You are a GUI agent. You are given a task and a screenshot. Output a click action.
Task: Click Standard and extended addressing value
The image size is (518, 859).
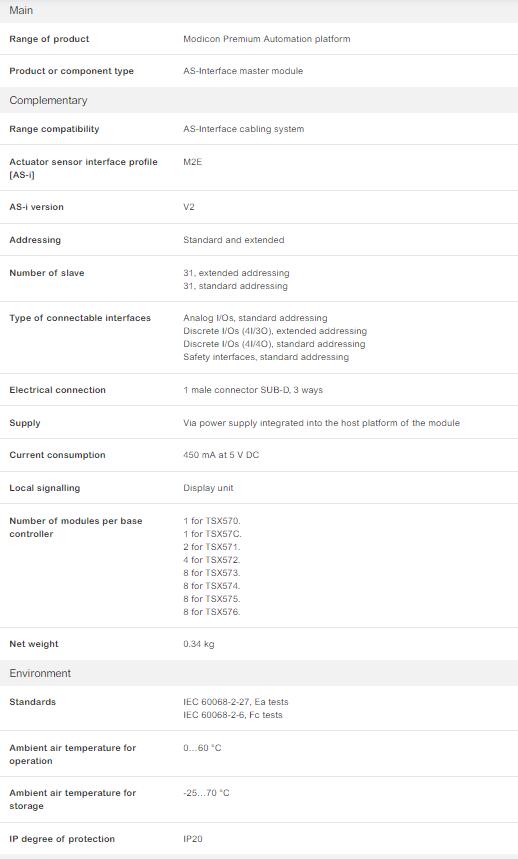point(234,239)
